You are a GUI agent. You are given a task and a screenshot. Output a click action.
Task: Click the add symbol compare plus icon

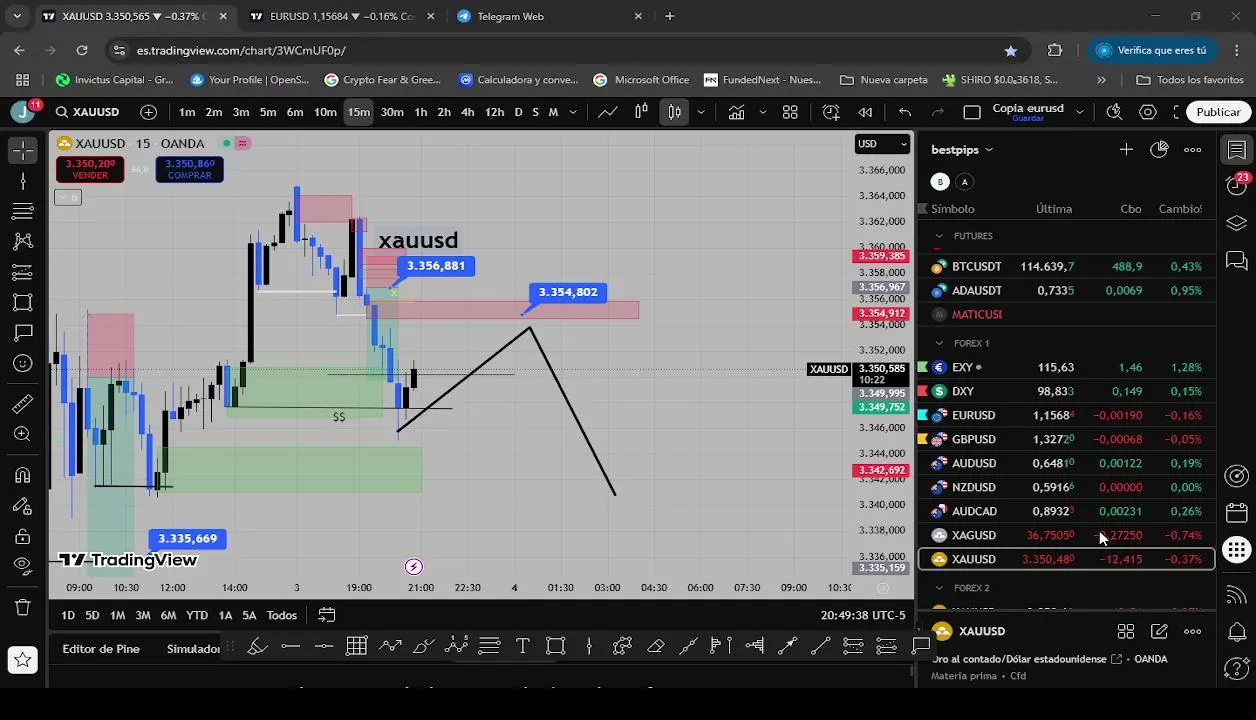point(149,112)
